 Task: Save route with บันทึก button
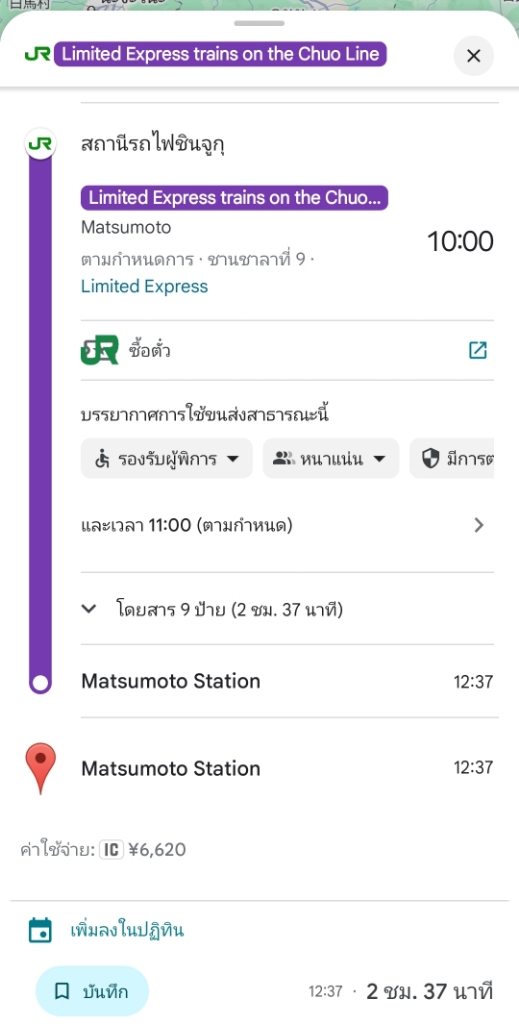(92, 991)
